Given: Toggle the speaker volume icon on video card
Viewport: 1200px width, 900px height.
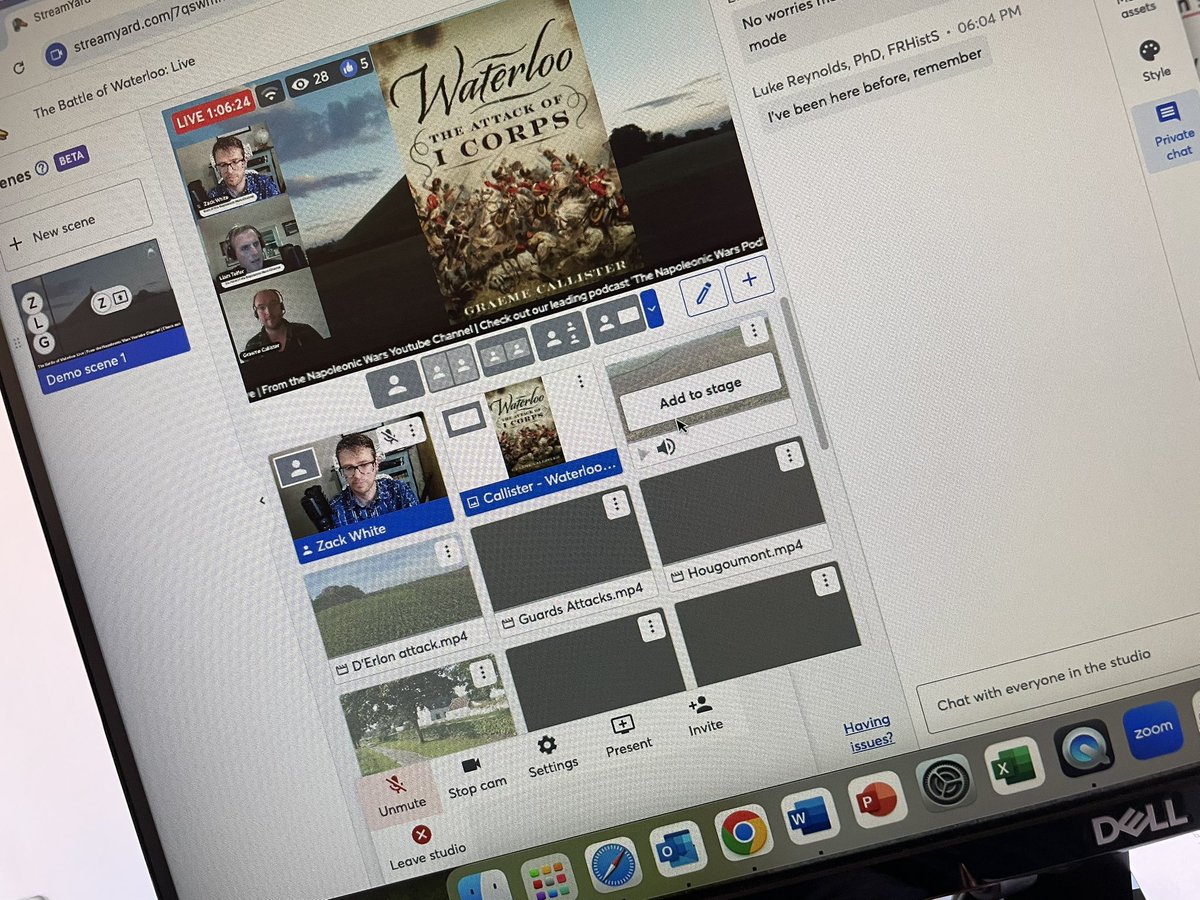Looking at the screenshot, I should pyautogui.click(x=666, y=447).
